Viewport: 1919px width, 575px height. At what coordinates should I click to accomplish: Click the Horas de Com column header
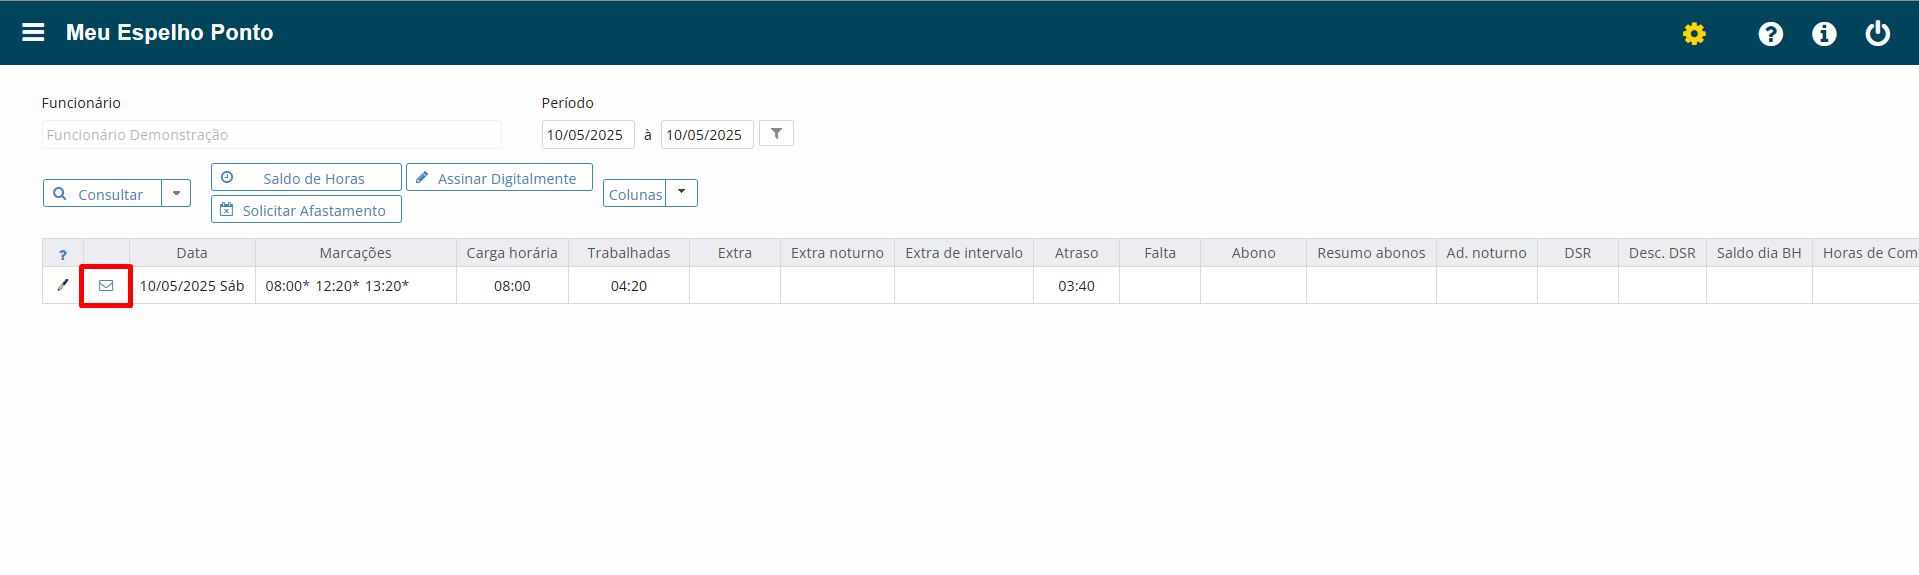1866,253
